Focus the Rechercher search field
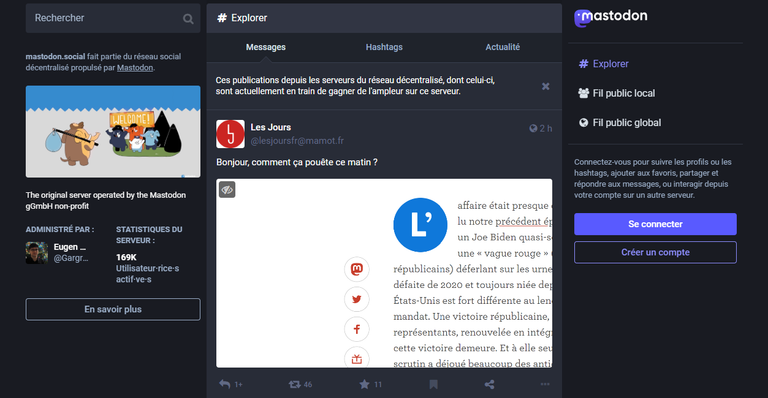This screenshot has width=768, height=398. pyautogui.click(x=113, y=18)
